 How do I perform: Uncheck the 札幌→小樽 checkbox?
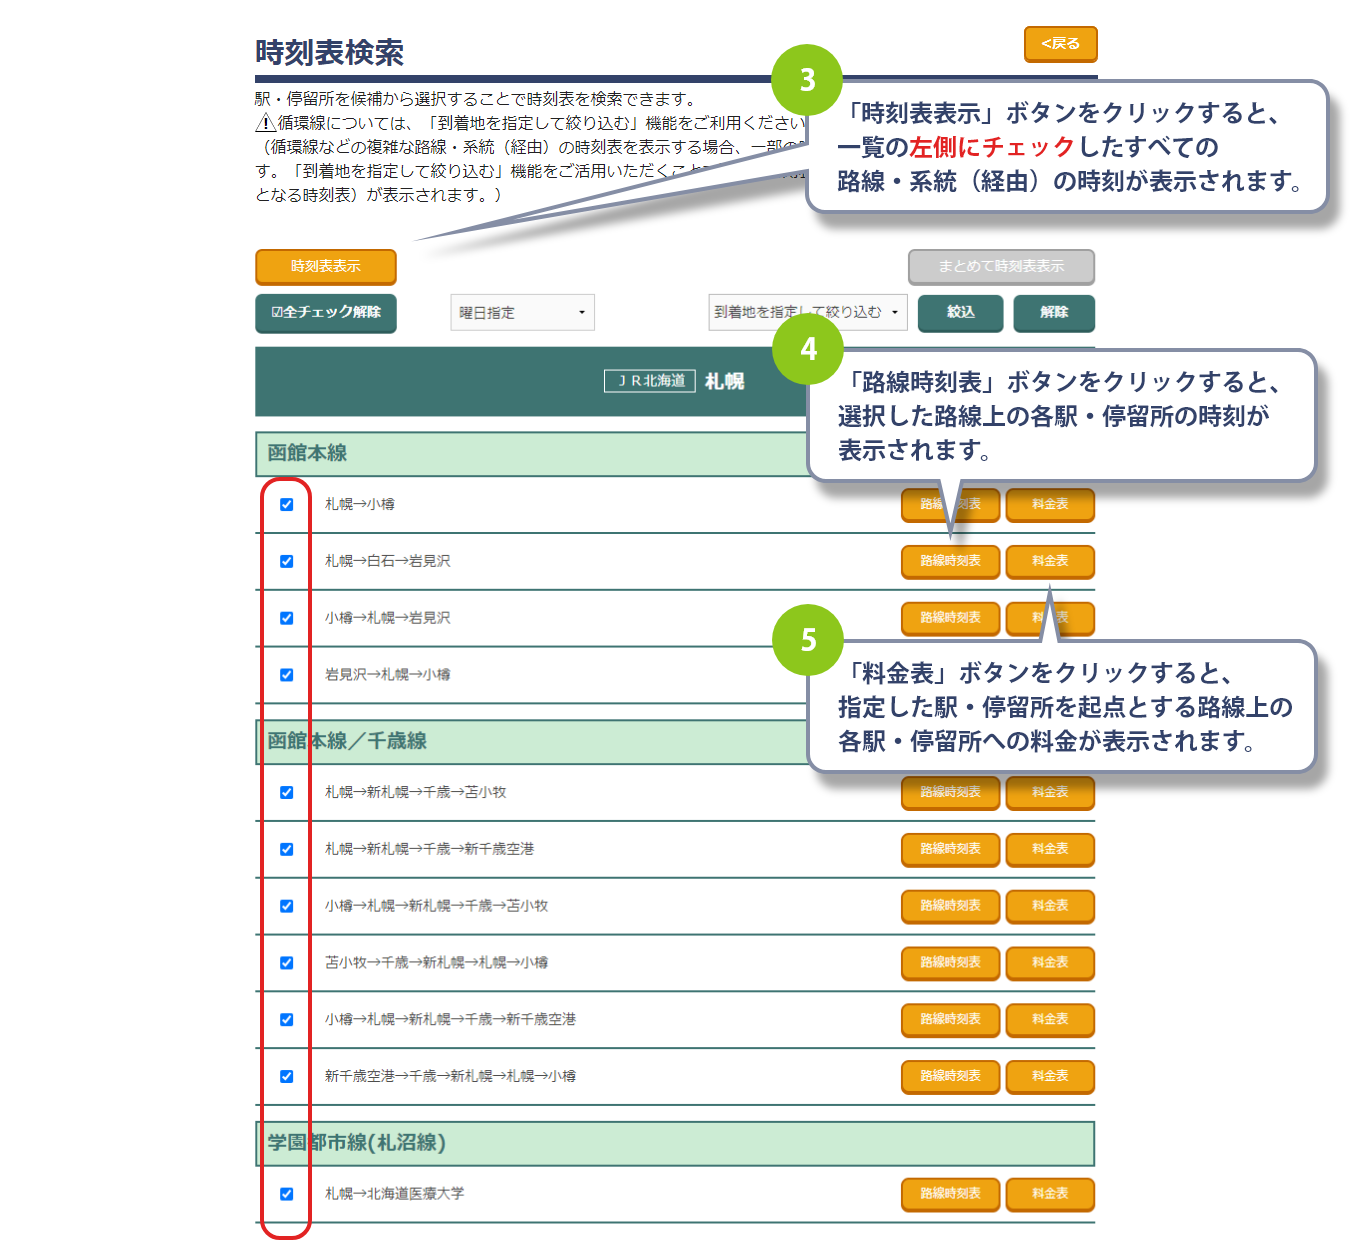tap(287, 505)
